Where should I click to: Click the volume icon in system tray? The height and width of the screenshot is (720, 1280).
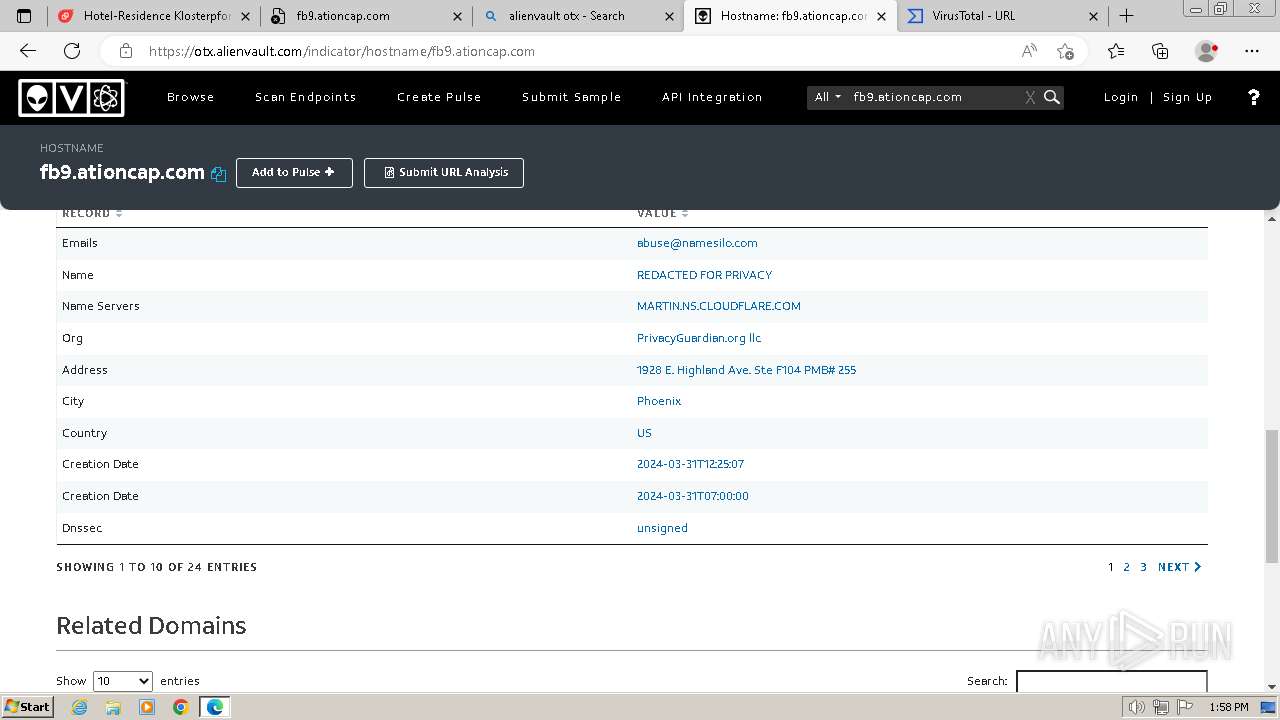1136,707
